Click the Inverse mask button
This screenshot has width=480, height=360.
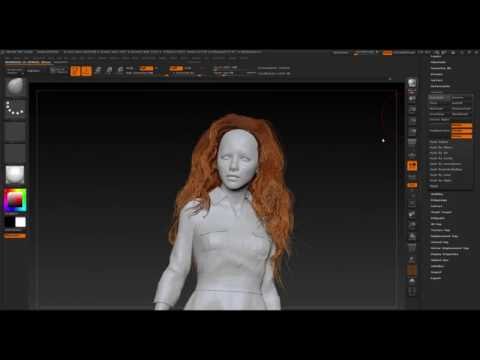[461, 97]
